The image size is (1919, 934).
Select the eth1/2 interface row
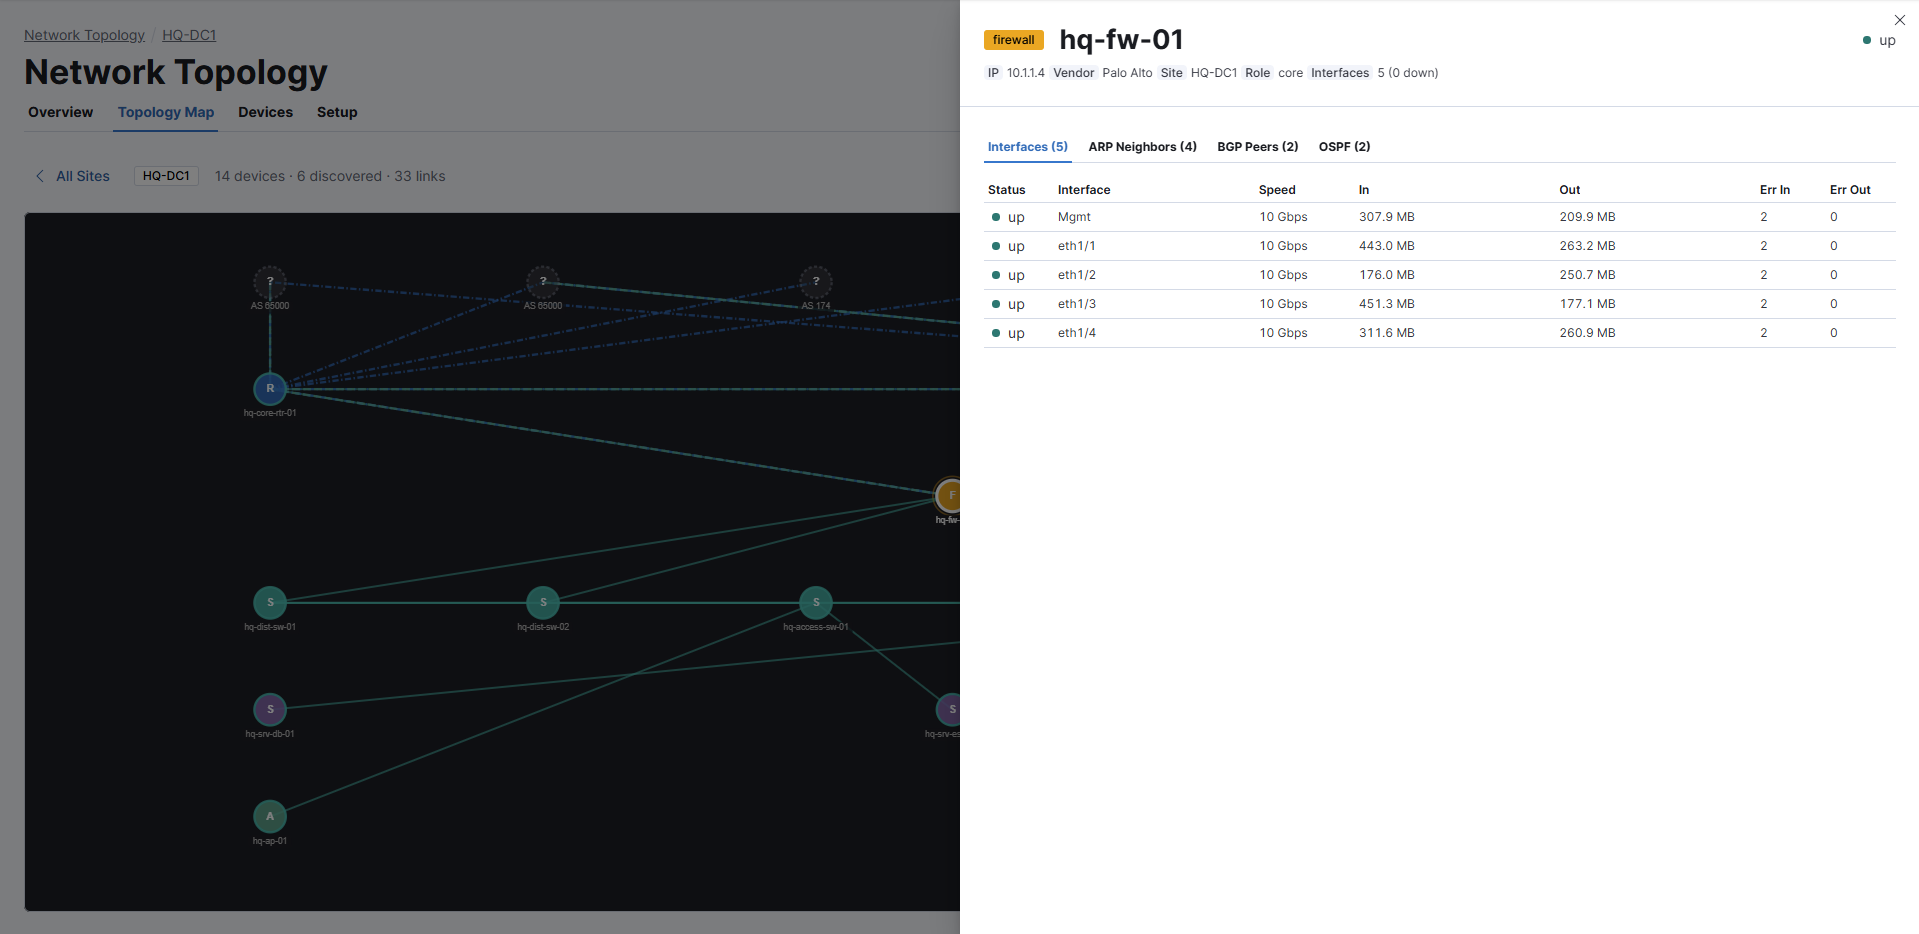1440,275
